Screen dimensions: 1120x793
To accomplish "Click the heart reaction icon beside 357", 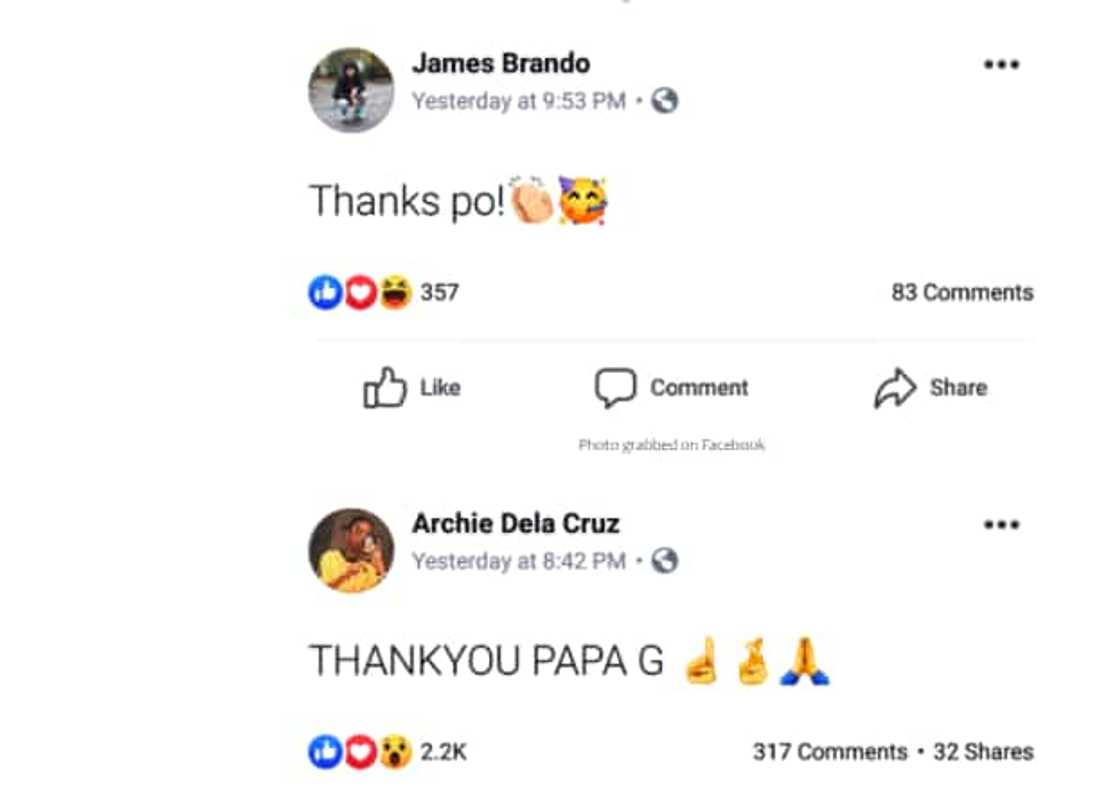I will 361,292.
